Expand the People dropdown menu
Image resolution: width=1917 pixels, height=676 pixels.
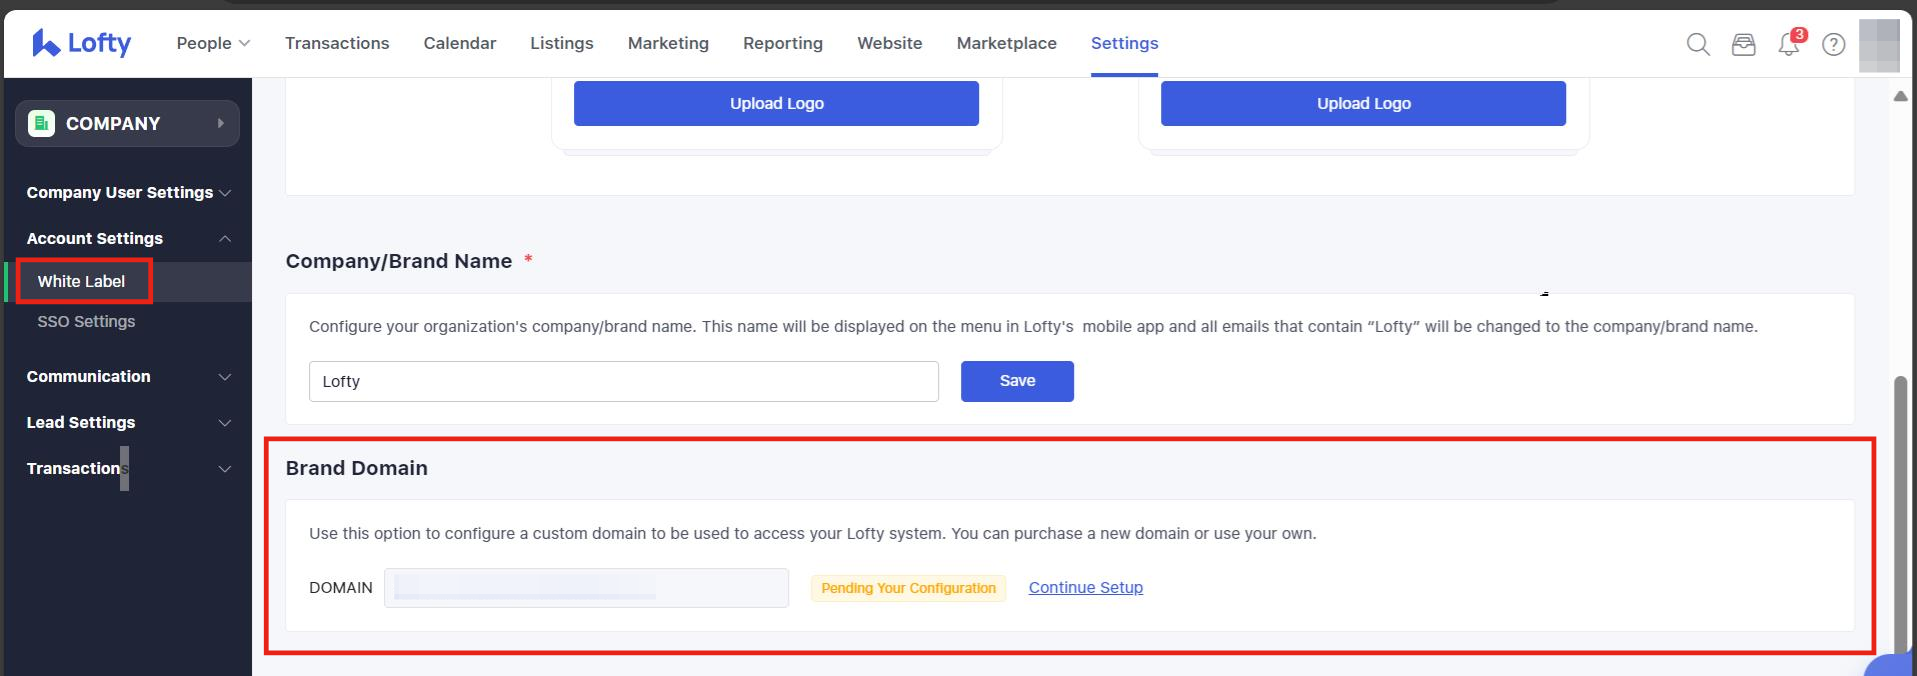(213, 43)
